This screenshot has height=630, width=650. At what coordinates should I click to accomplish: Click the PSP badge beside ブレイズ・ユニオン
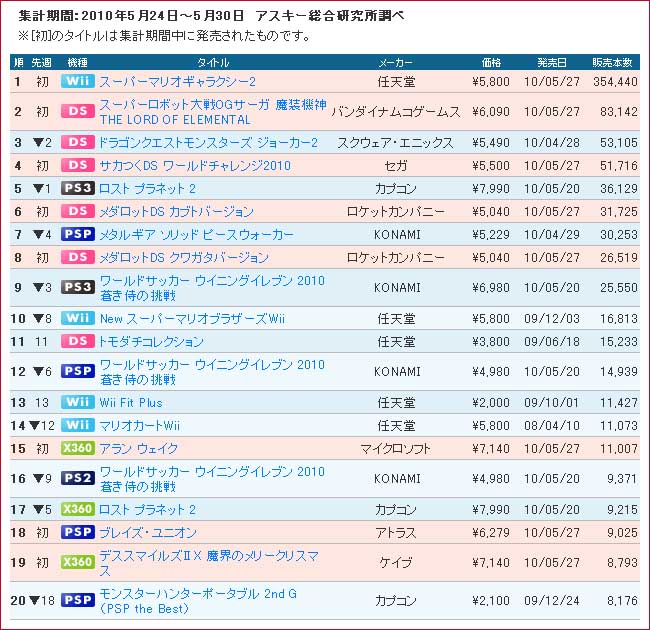[x=78, y=532]
